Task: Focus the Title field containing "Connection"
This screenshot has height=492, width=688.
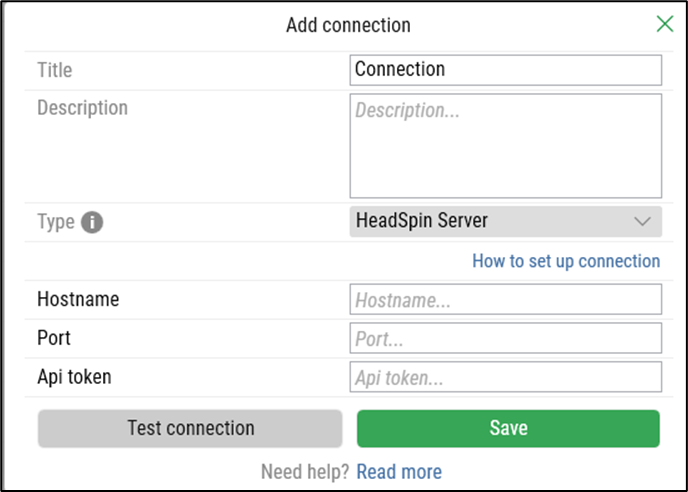Action: click(505, 70)
